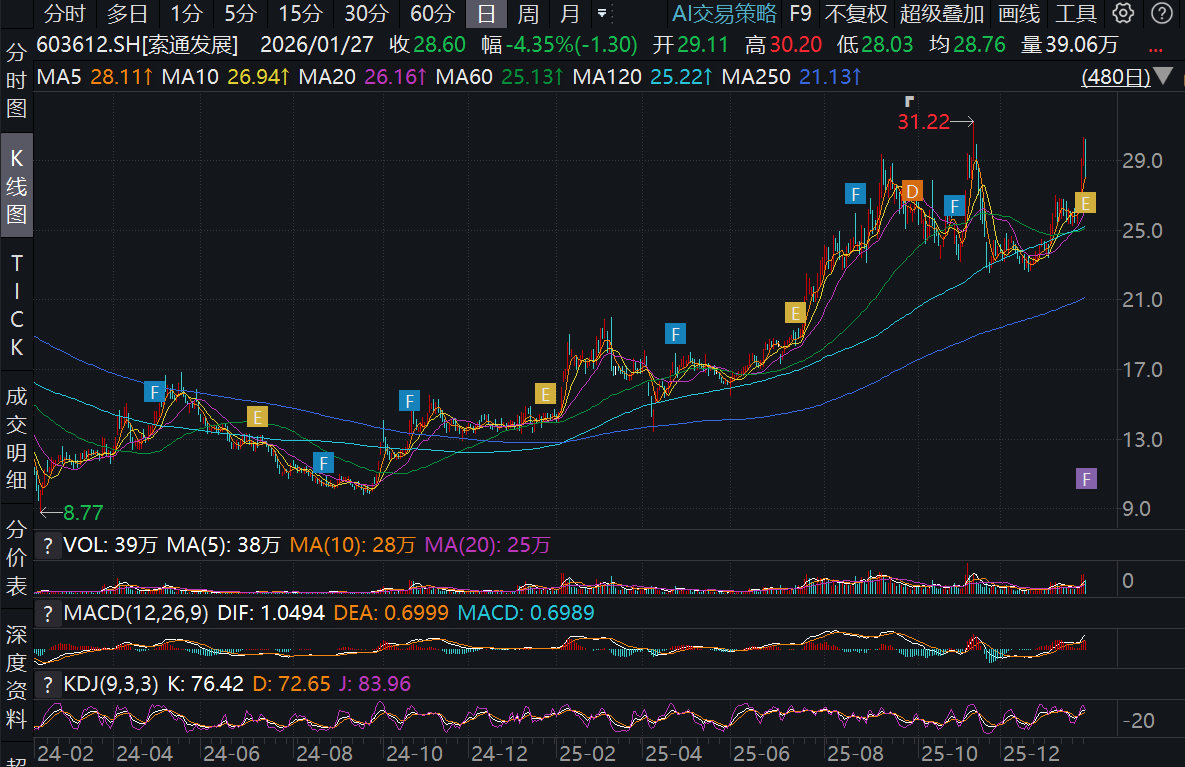Click the 画线 drawing button
The image size is (1185, 767).
point(1019,14)
